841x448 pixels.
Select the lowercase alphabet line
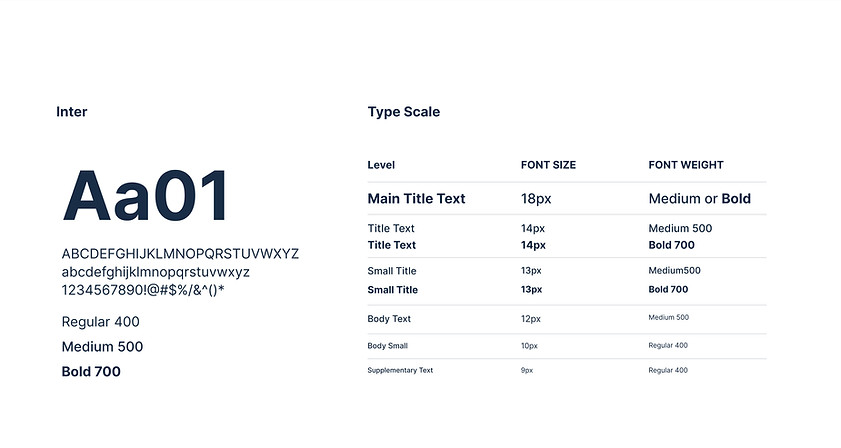(155, 272)
